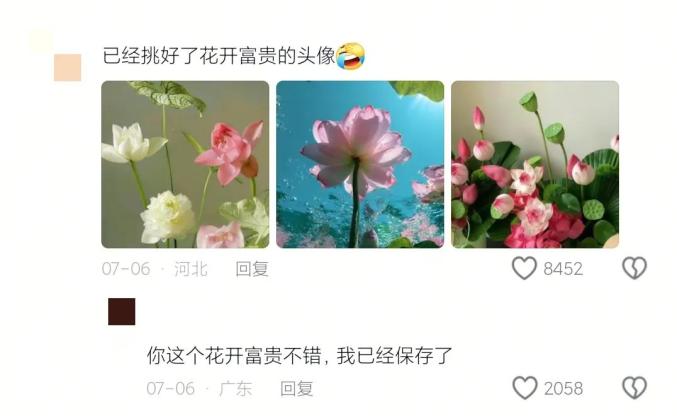Click the 07-06 date on the reply
Screen dimensions: 677x416
pos(171,389)
